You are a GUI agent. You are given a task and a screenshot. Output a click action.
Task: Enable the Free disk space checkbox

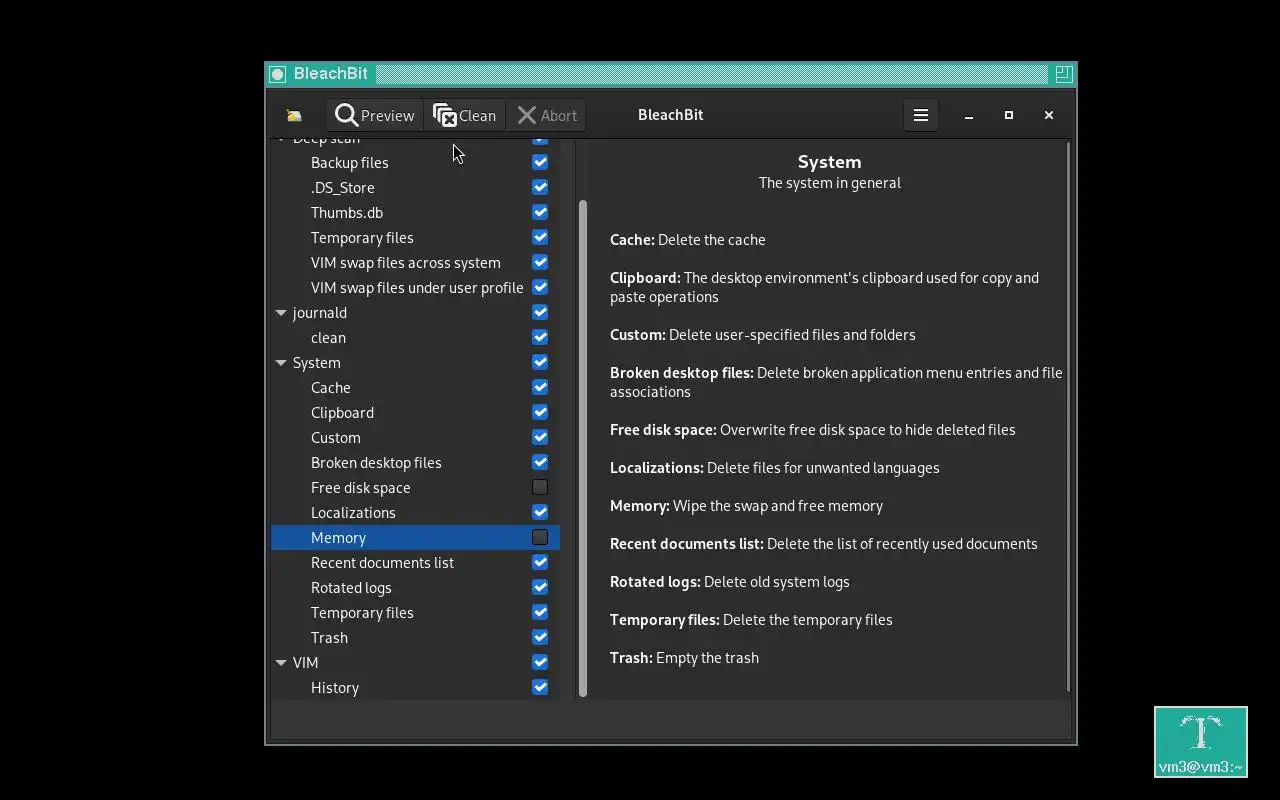pos(540,487)
